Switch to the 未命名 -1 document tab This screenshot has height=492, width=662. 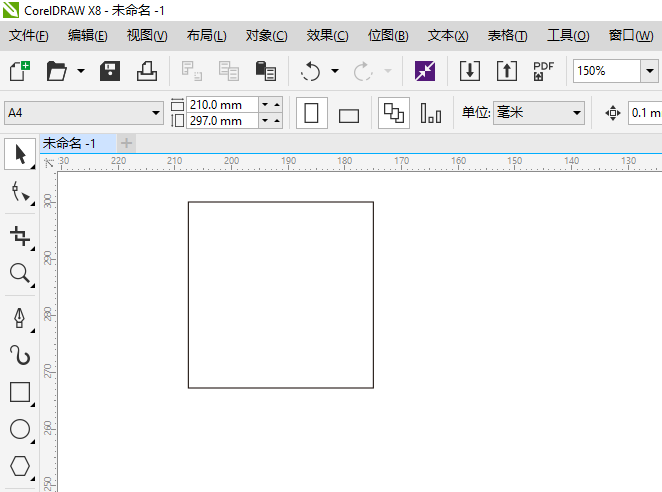click(x=78, y=144)
